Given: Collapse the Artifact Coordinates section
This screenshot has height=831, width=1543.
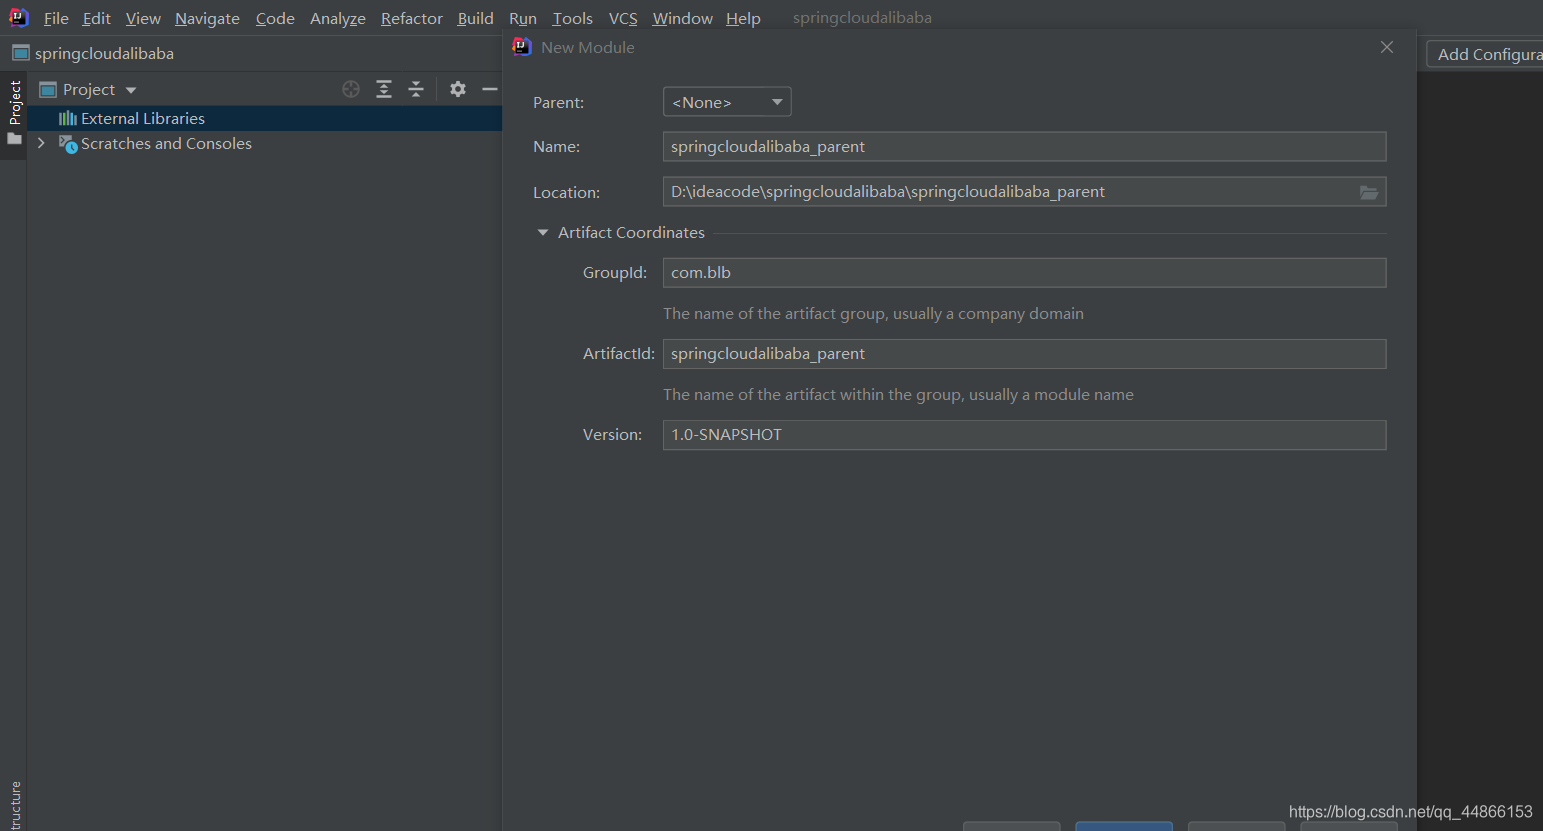Looking at the screenshot, I should coord(543,232).
